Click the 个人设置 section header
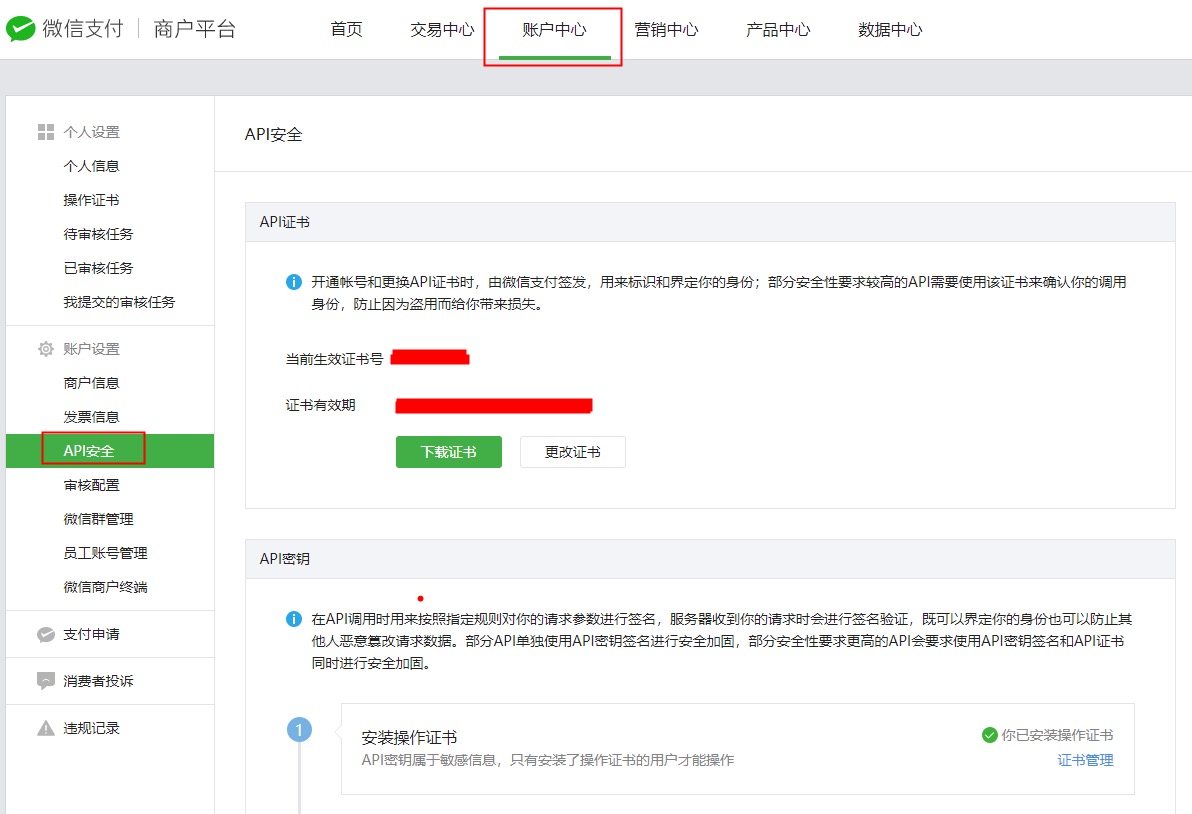Image resolution: width=1192 pixels, height=814 pixels. coord(91,132)
